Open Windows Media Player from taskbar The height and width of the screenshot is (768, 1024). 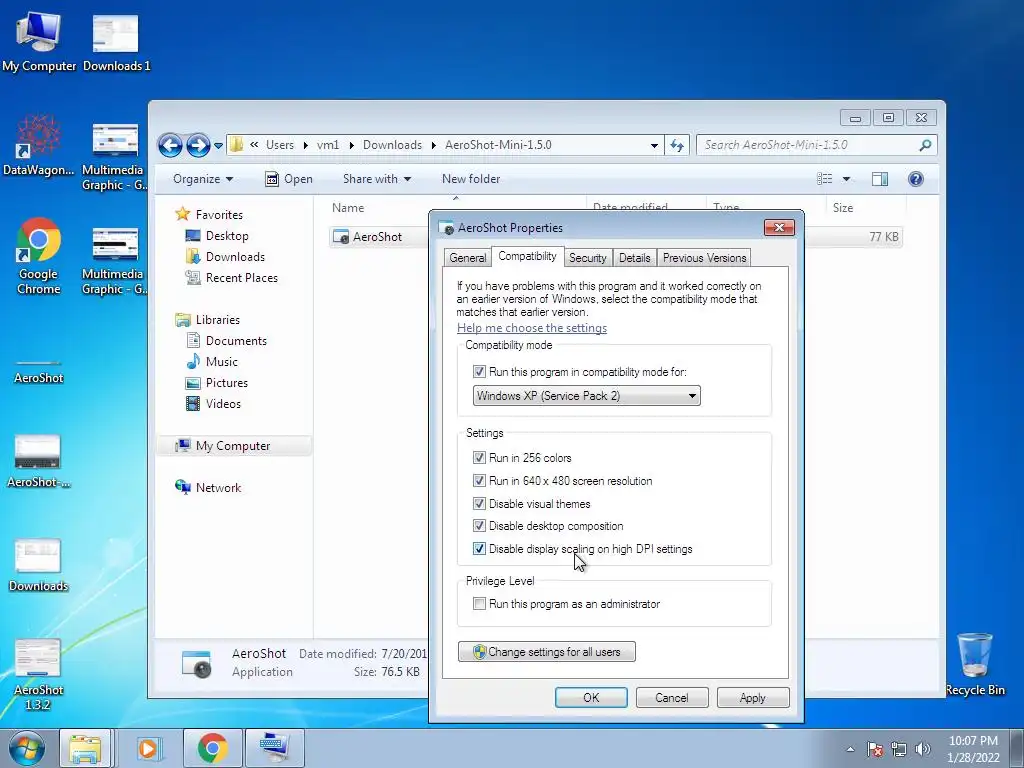tap(149, 748)
